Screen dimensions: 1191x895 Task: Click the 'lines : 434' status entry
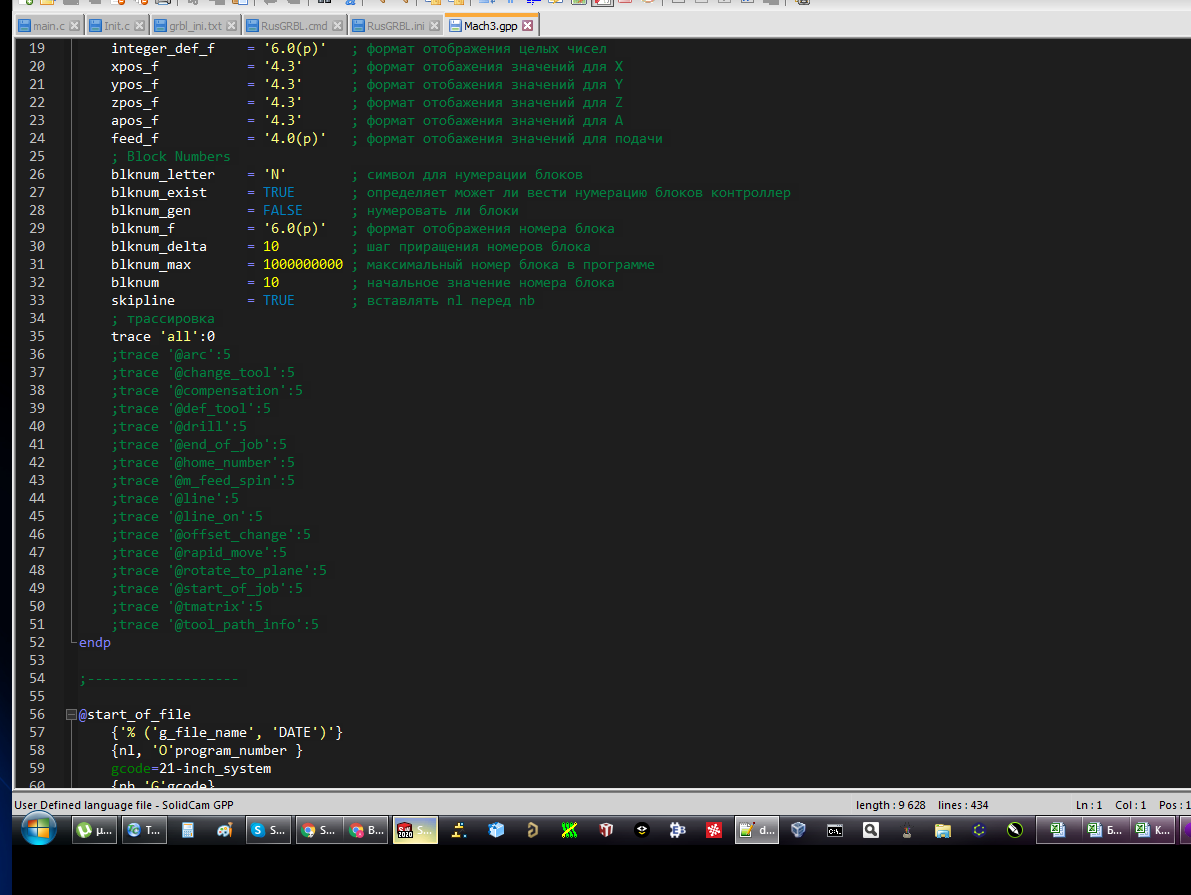[963, 805]
